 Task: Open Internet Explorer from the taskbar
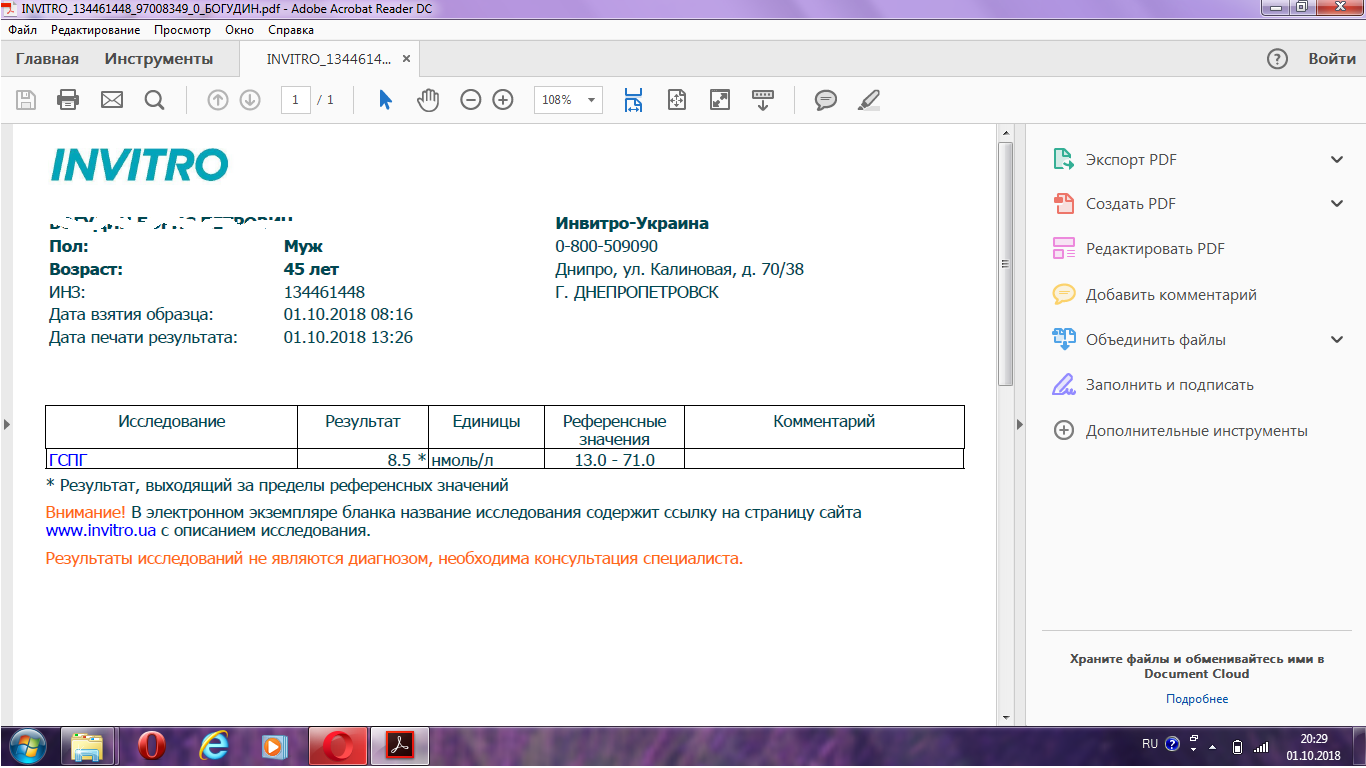click(x=213, y=746)
